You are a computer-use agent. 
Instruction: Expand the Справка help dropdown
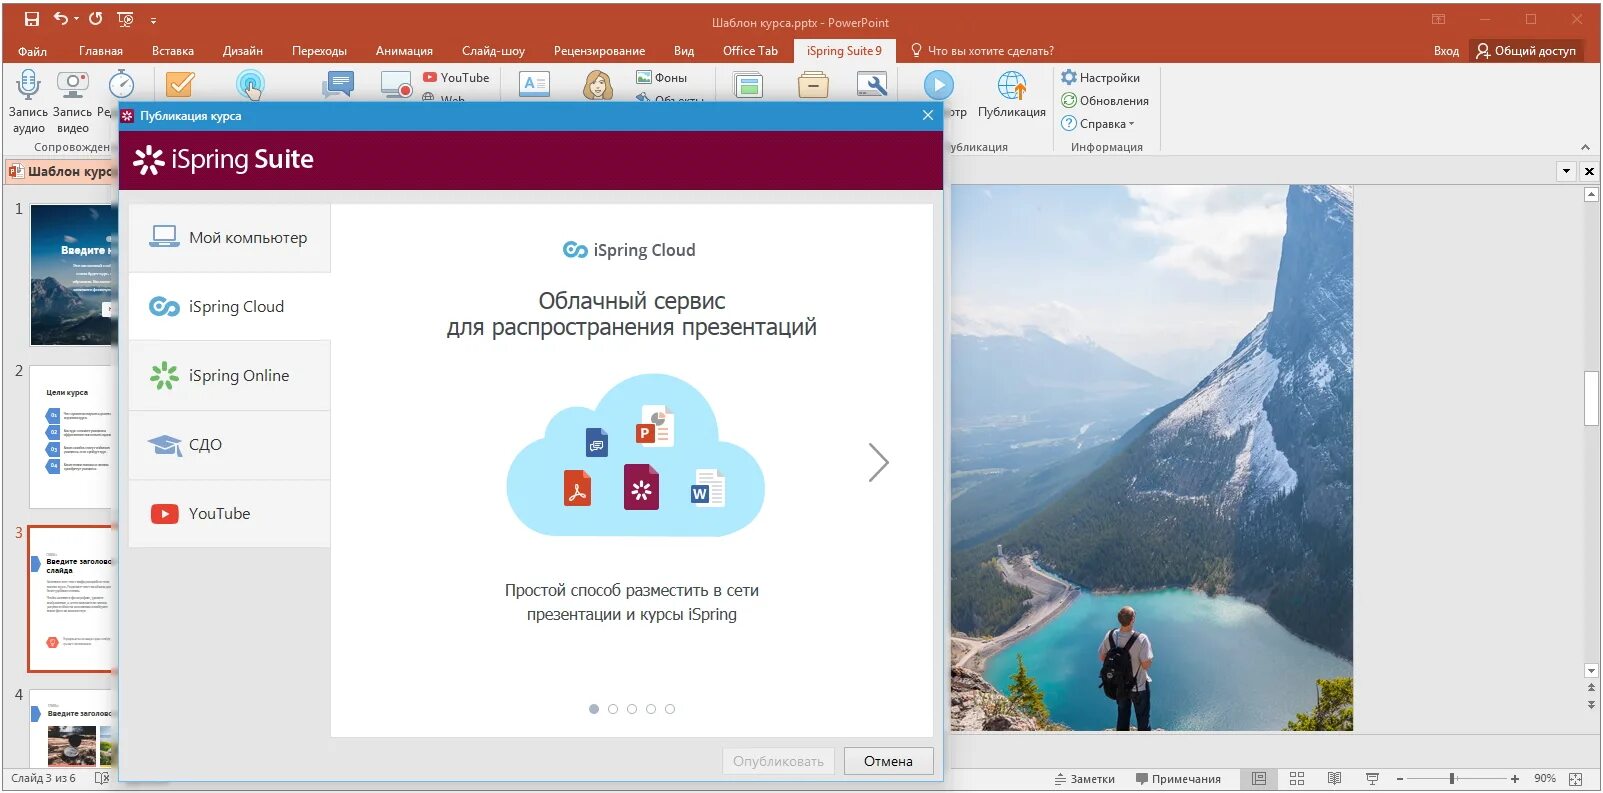[1098, 123]
